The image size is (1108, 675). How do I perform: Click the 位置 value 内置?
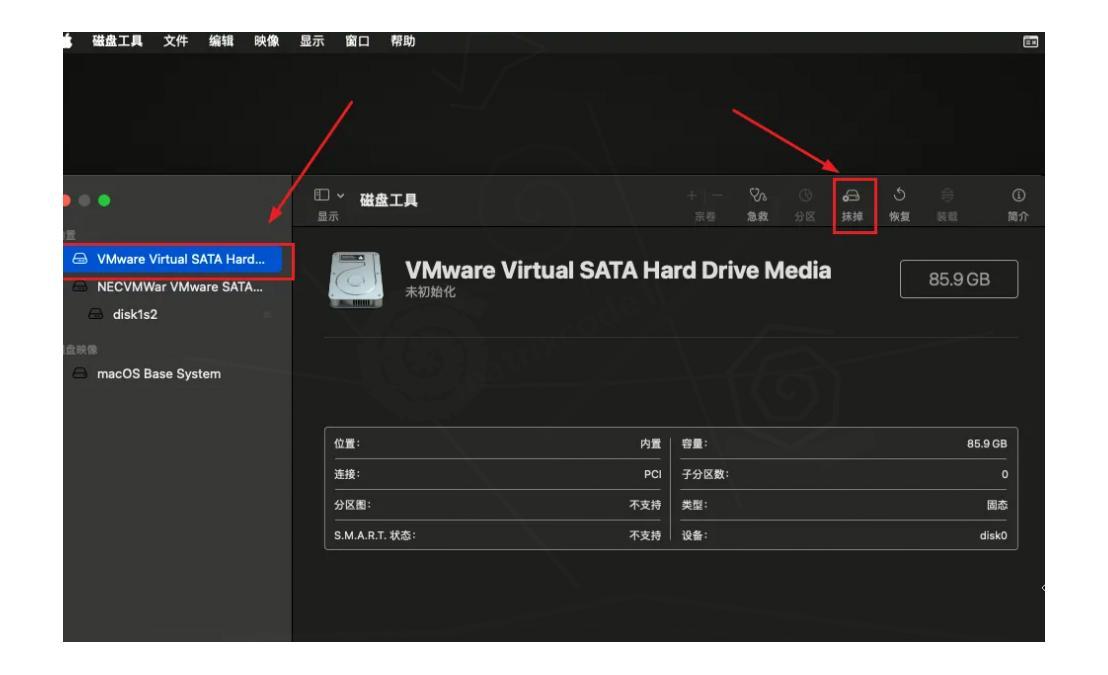[x=650, y=444]
